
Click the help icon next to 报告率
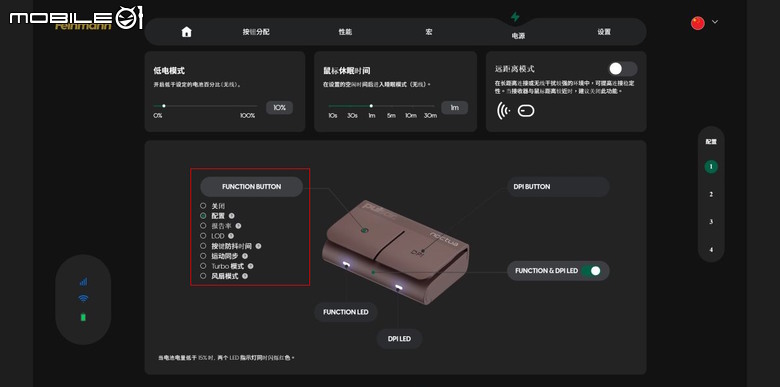(238, 226)
